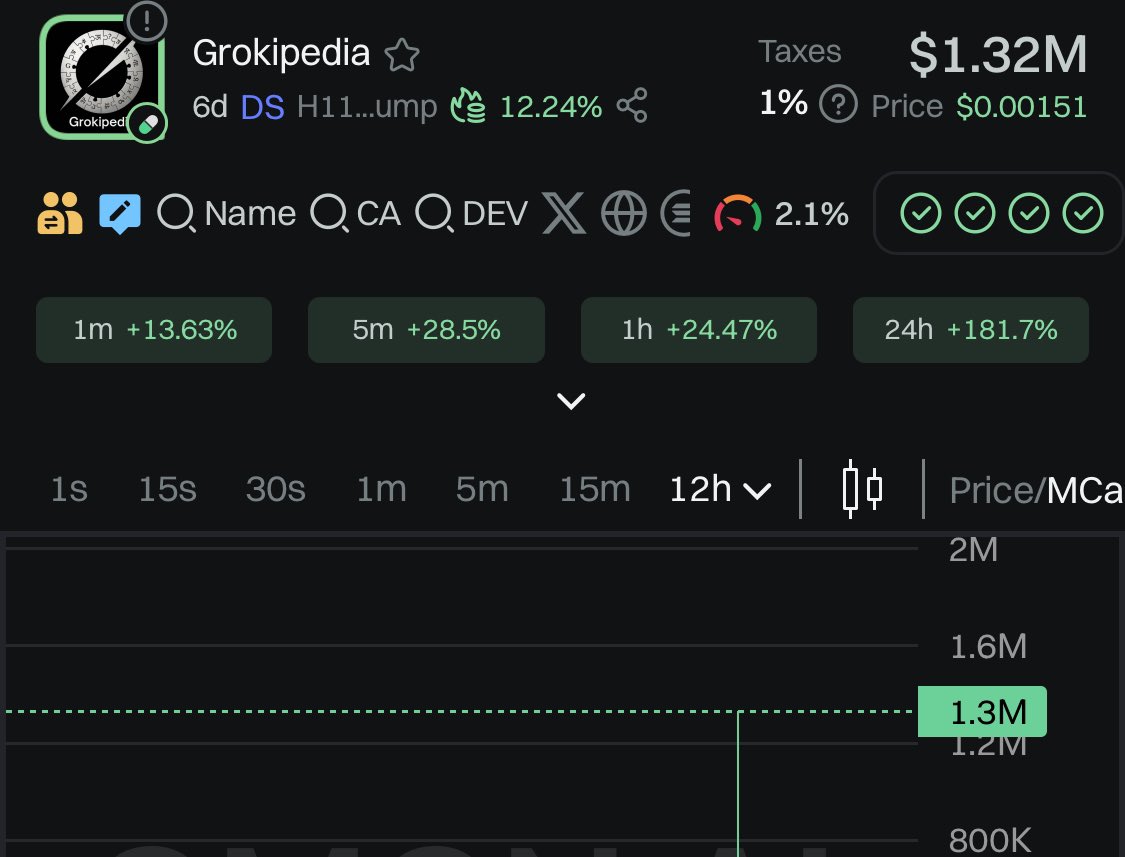Favorite Grokipedia with the star icon
The image size is (1125, 857).
(x=402, y=55)
